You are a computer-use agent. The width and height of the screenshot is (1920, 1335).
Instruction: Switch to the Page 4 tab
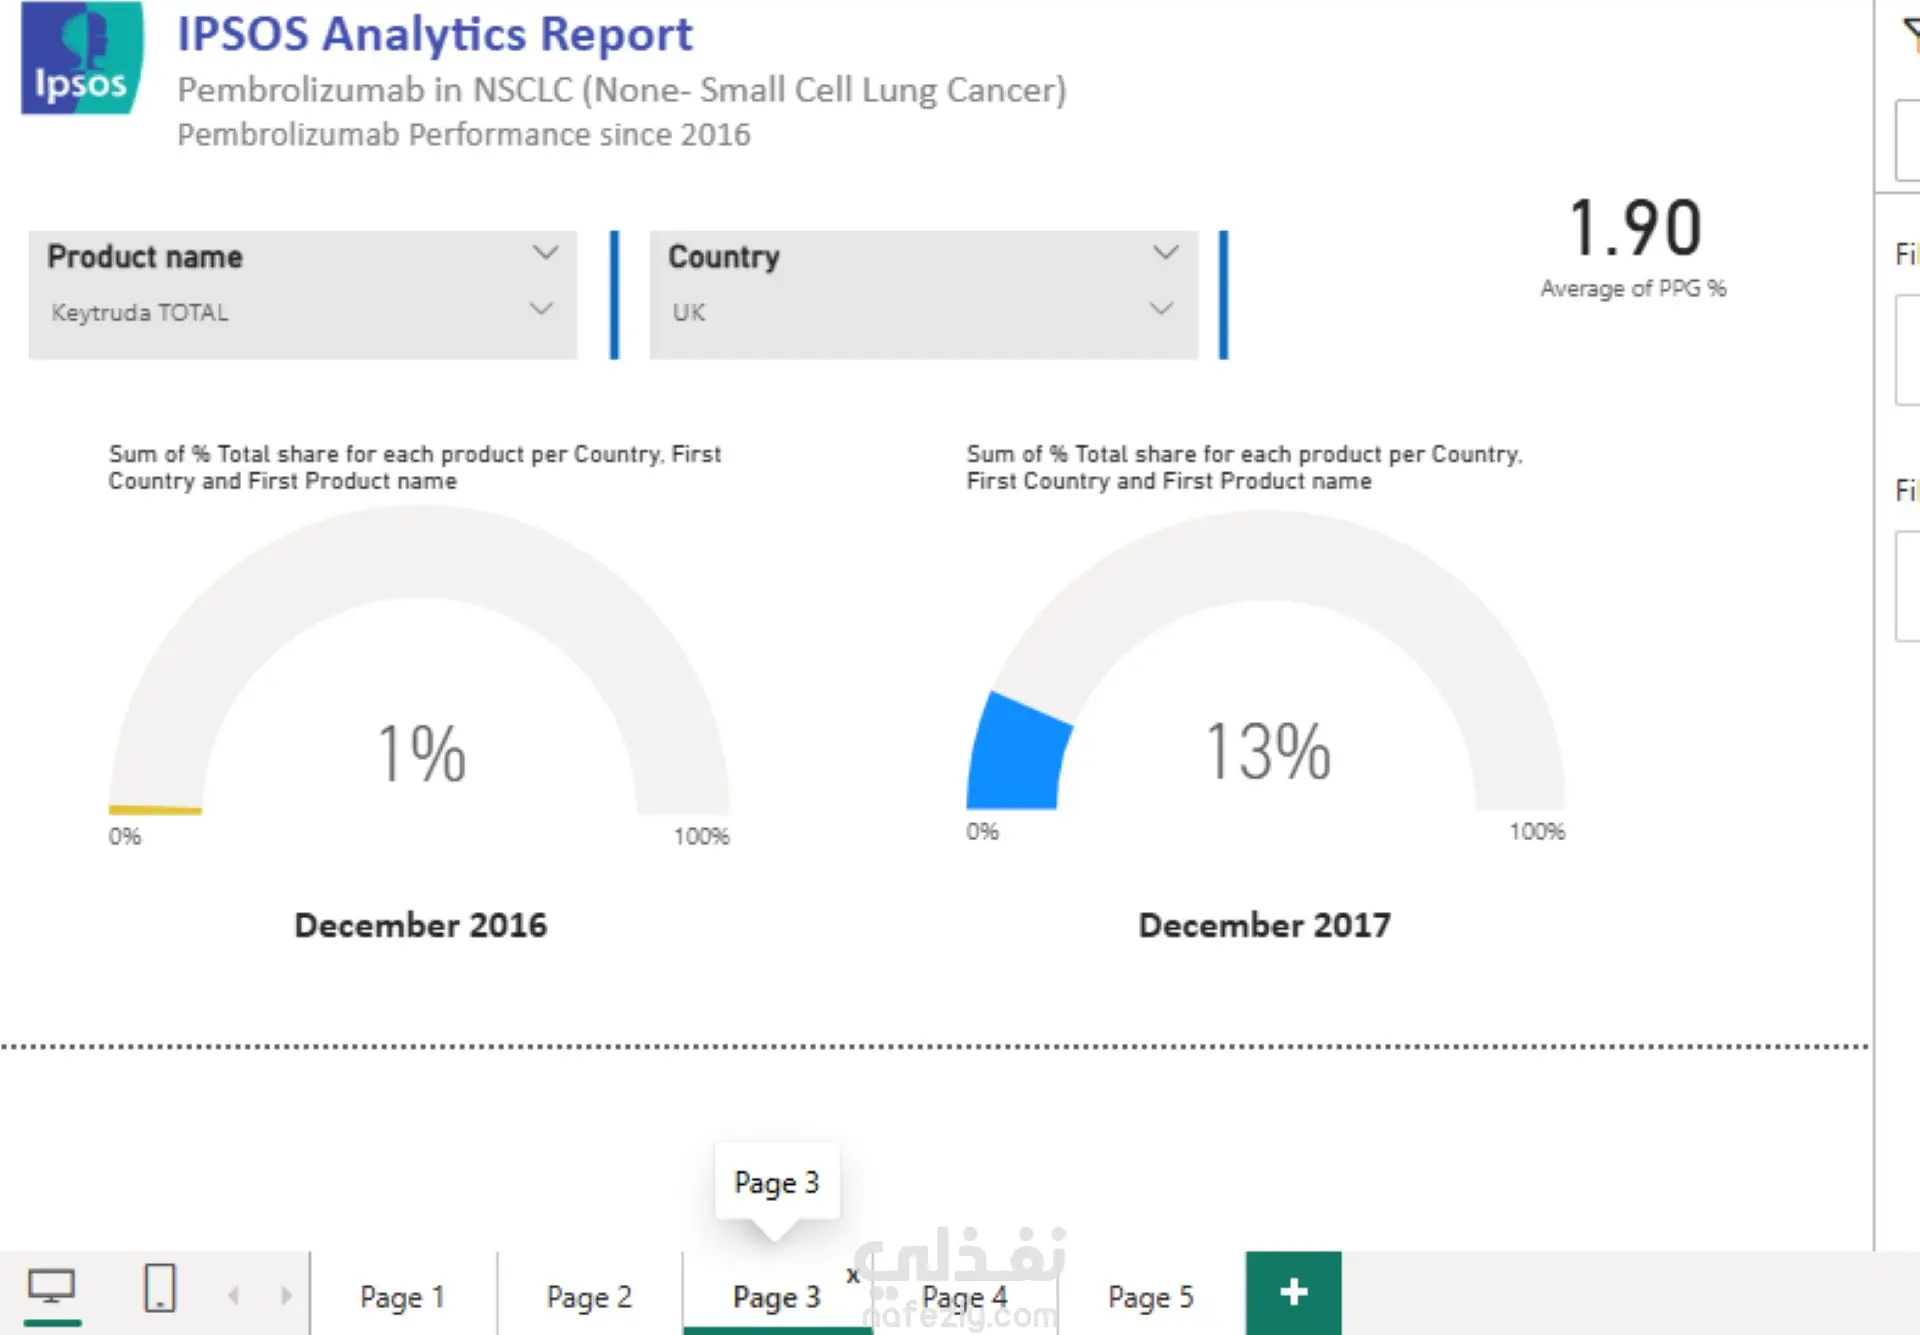[x=964, y=1297]
